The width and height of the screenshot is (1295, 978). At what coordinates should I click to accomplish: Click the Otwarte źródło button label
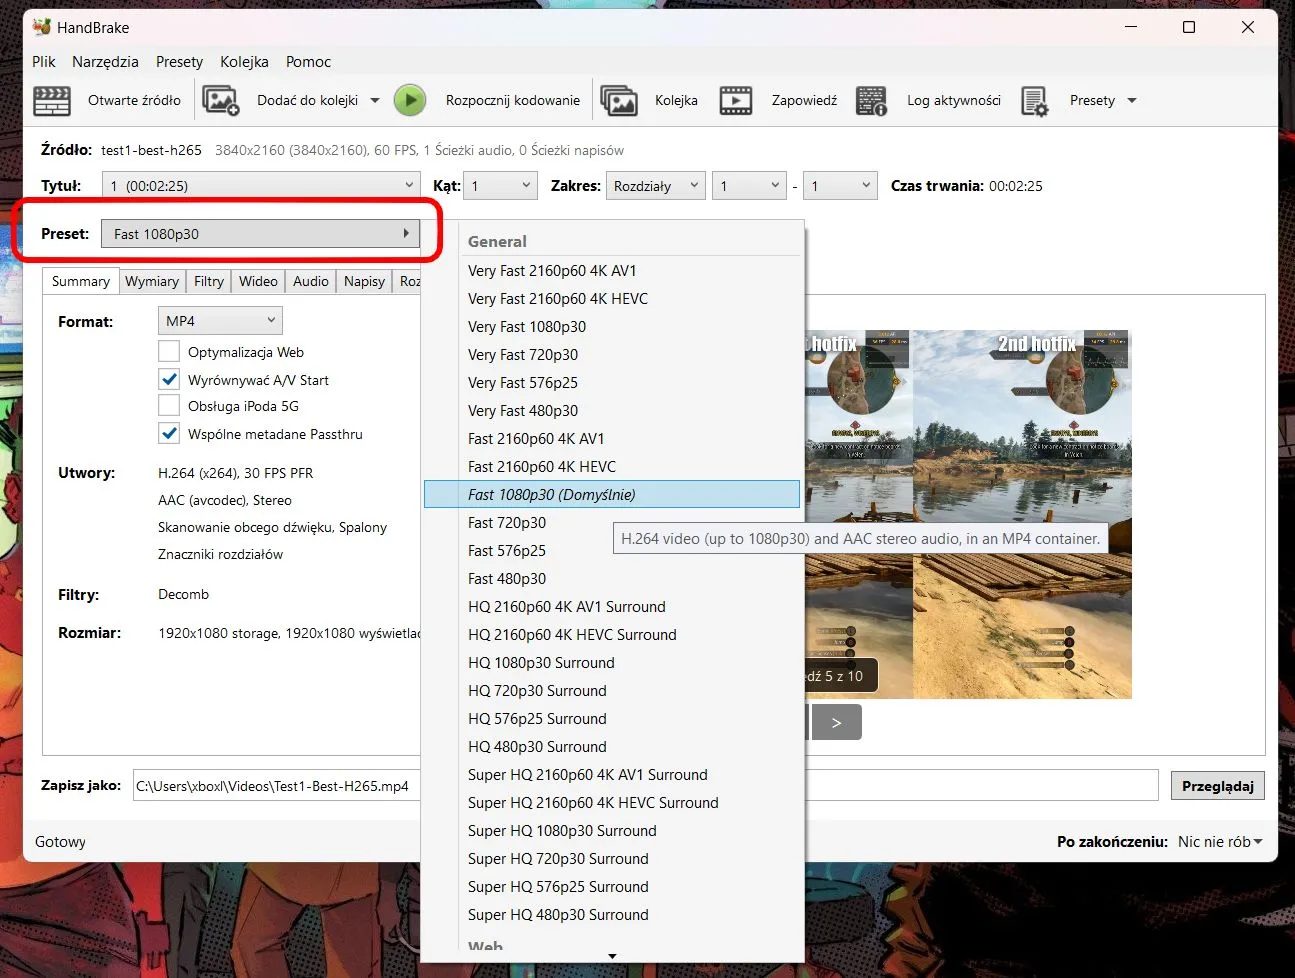point(134,101)
